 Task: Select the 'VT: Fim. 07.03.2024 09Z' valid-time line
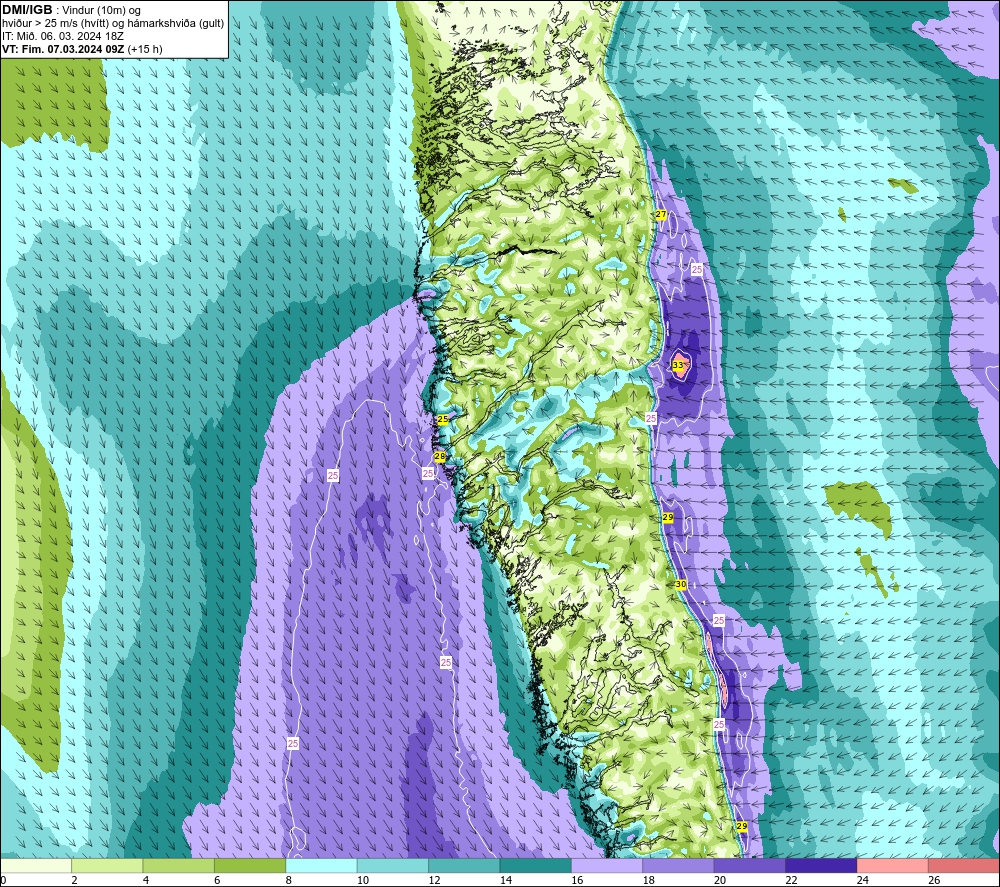coord(62,49)
